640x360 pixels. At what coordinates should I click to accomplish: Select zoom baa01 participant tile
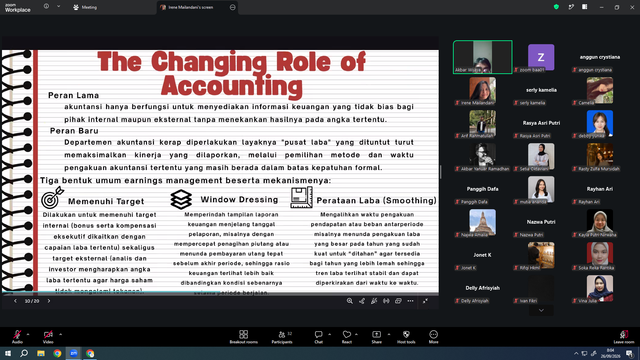point(541,57)
